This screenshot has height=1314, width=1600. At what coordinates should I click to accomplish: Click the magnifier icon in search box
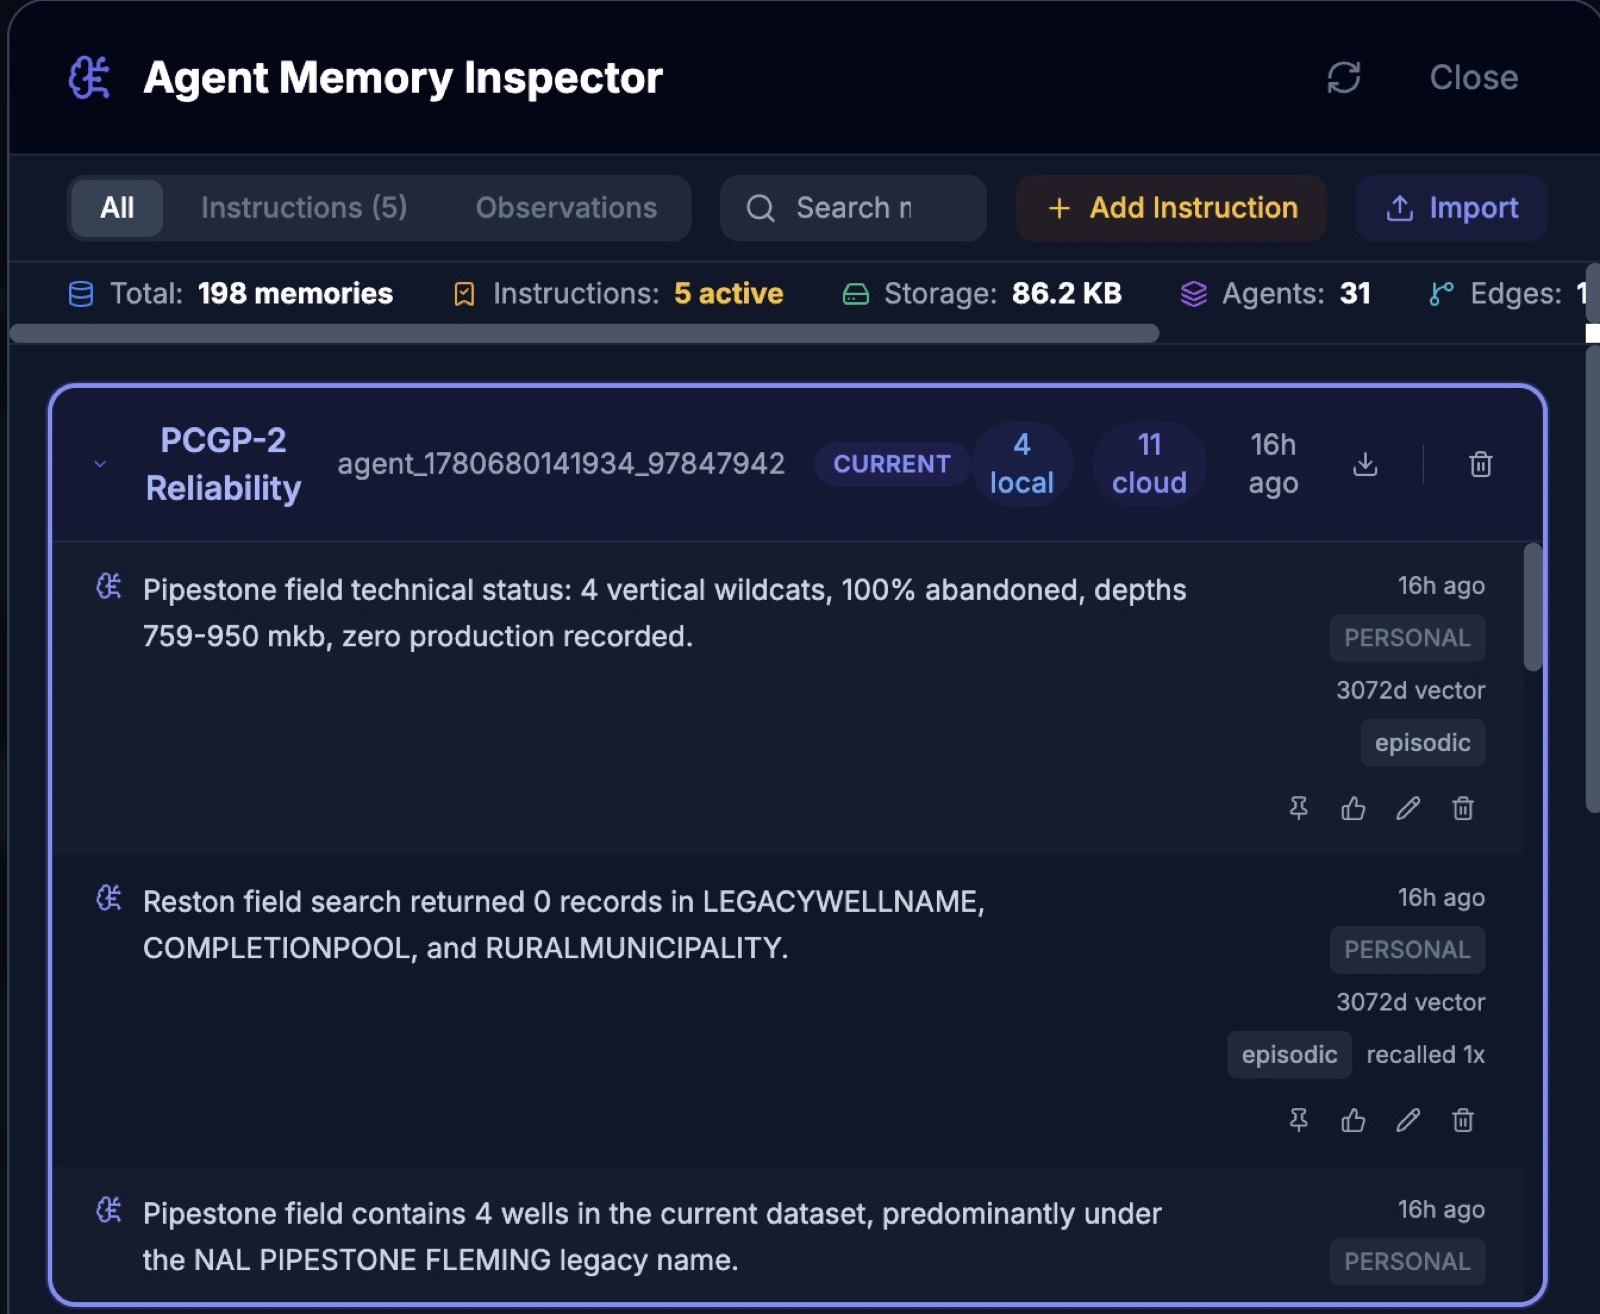click(x=761, y=208)
